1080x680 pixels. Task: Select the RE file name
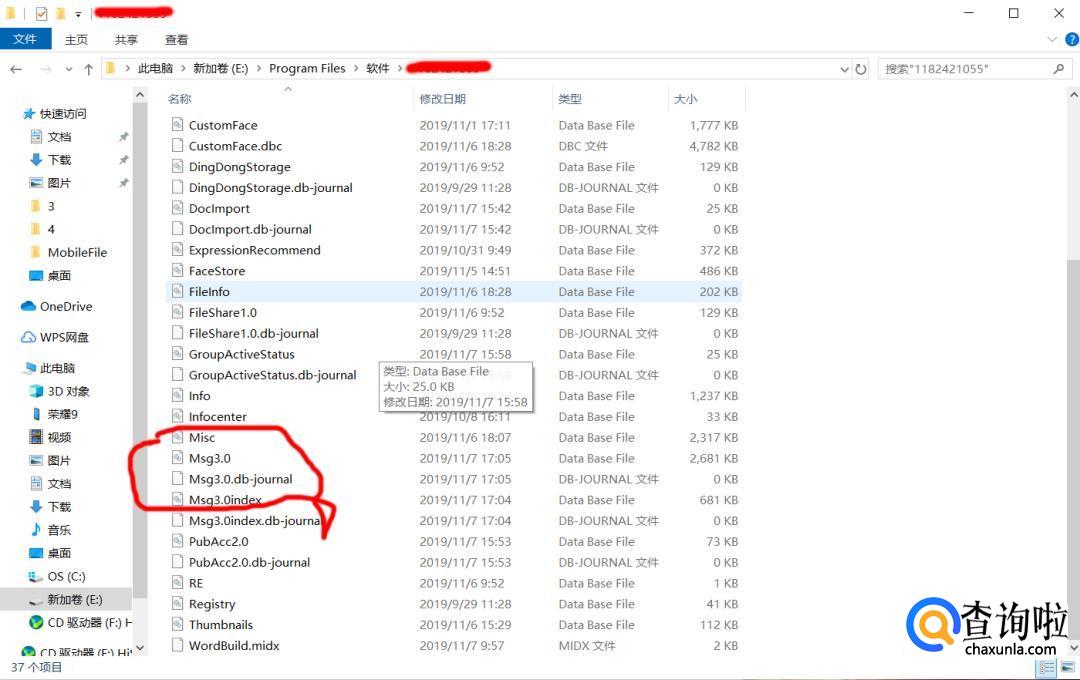196,583
